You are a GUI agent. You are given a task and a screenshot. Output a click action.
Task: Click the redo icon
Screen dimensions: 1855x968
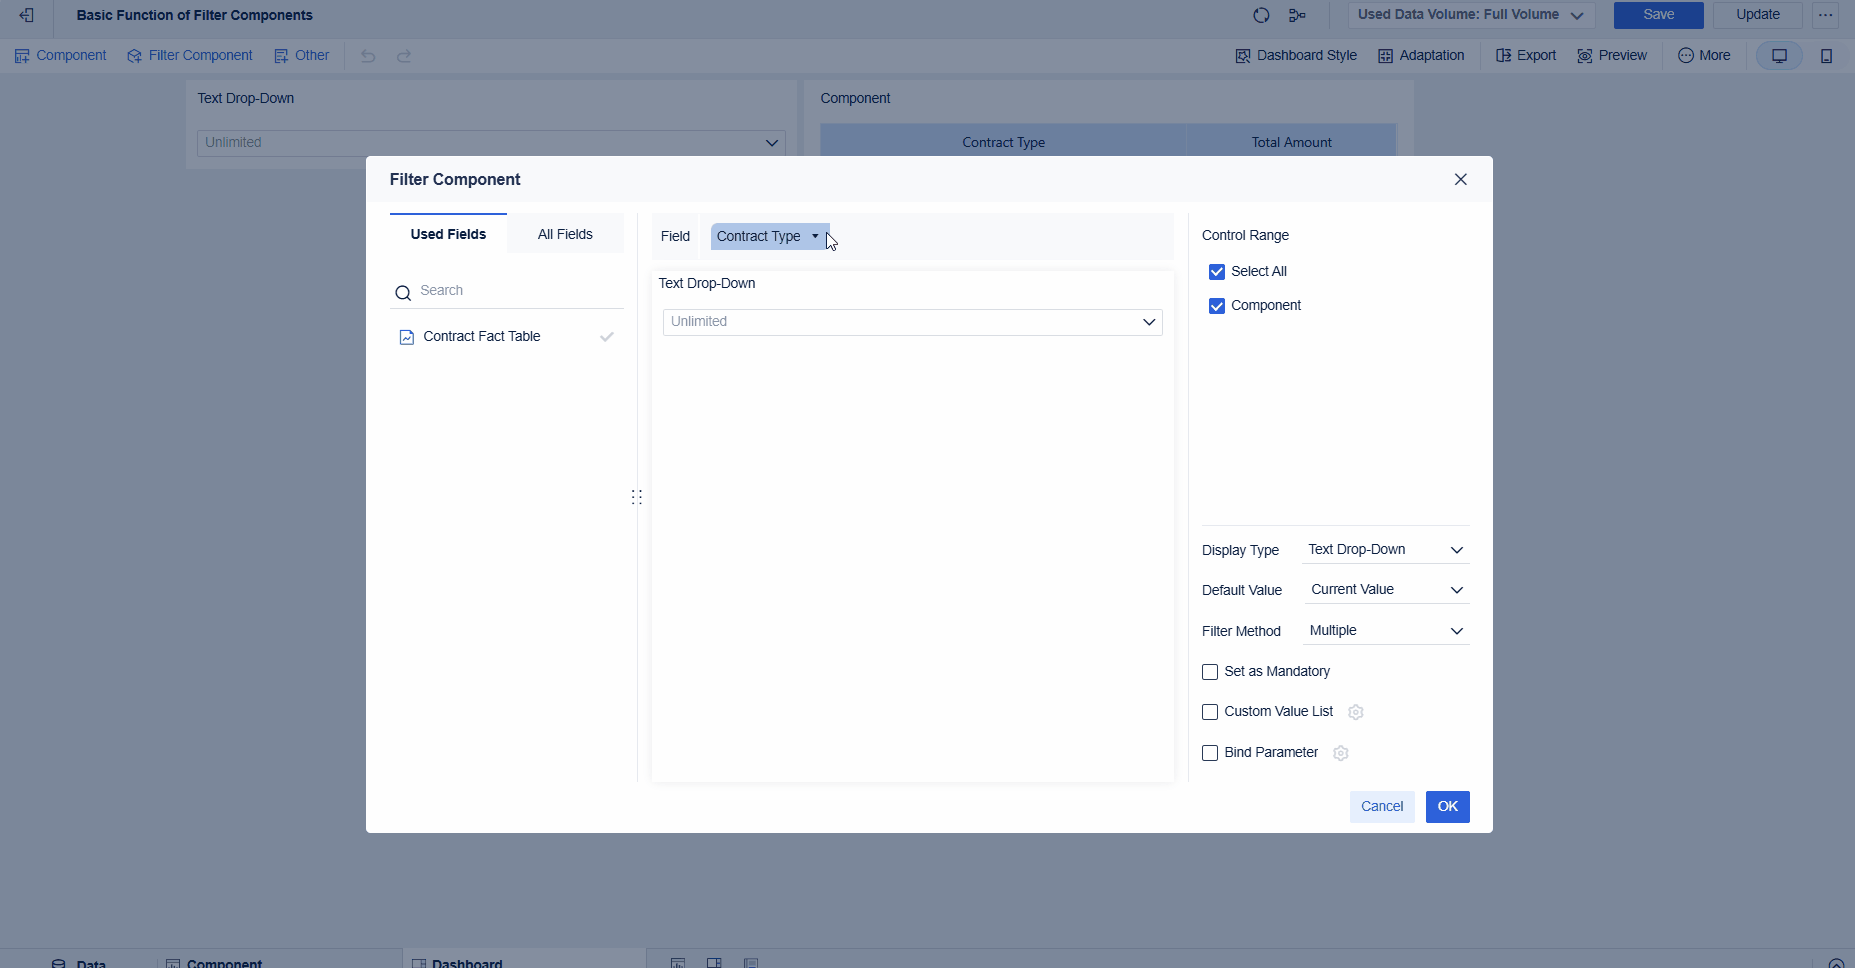404,55
